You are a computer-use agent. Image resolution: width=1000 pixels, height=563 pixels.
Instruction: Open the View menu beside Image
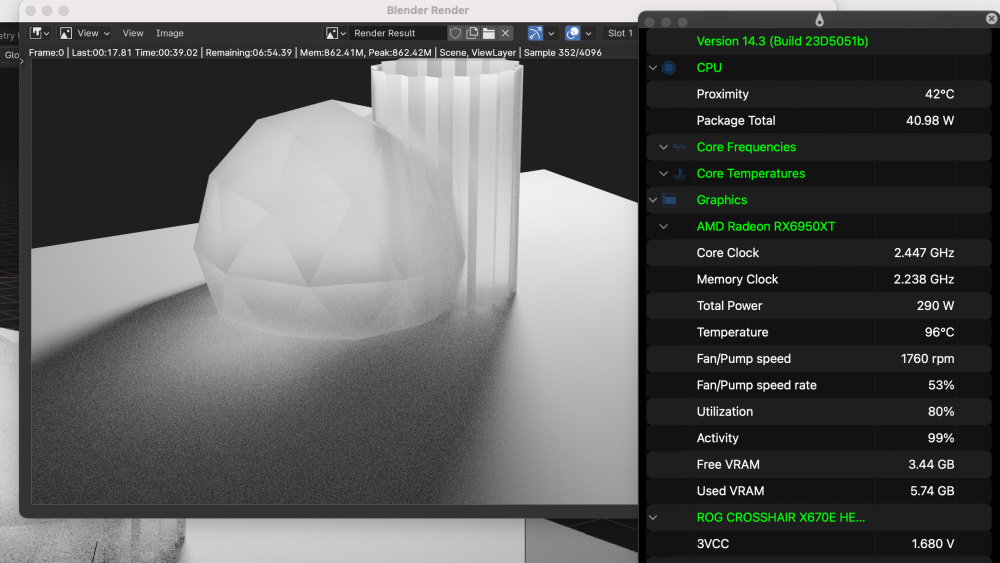click(133, 33)
